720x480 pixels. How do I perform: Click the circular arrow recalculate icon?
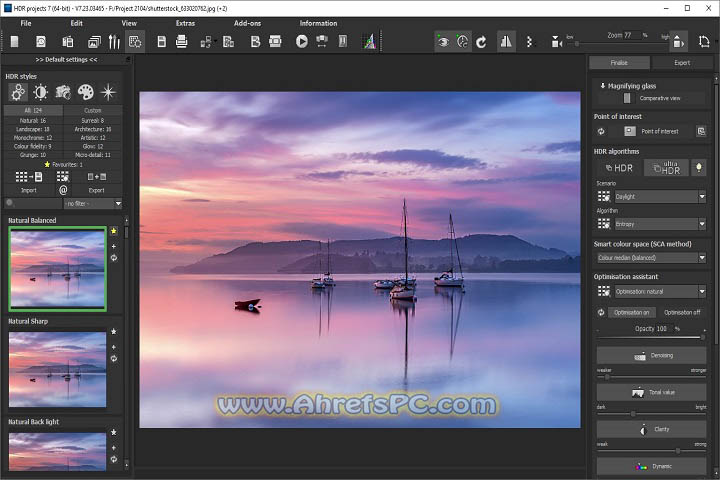(481, 42)
